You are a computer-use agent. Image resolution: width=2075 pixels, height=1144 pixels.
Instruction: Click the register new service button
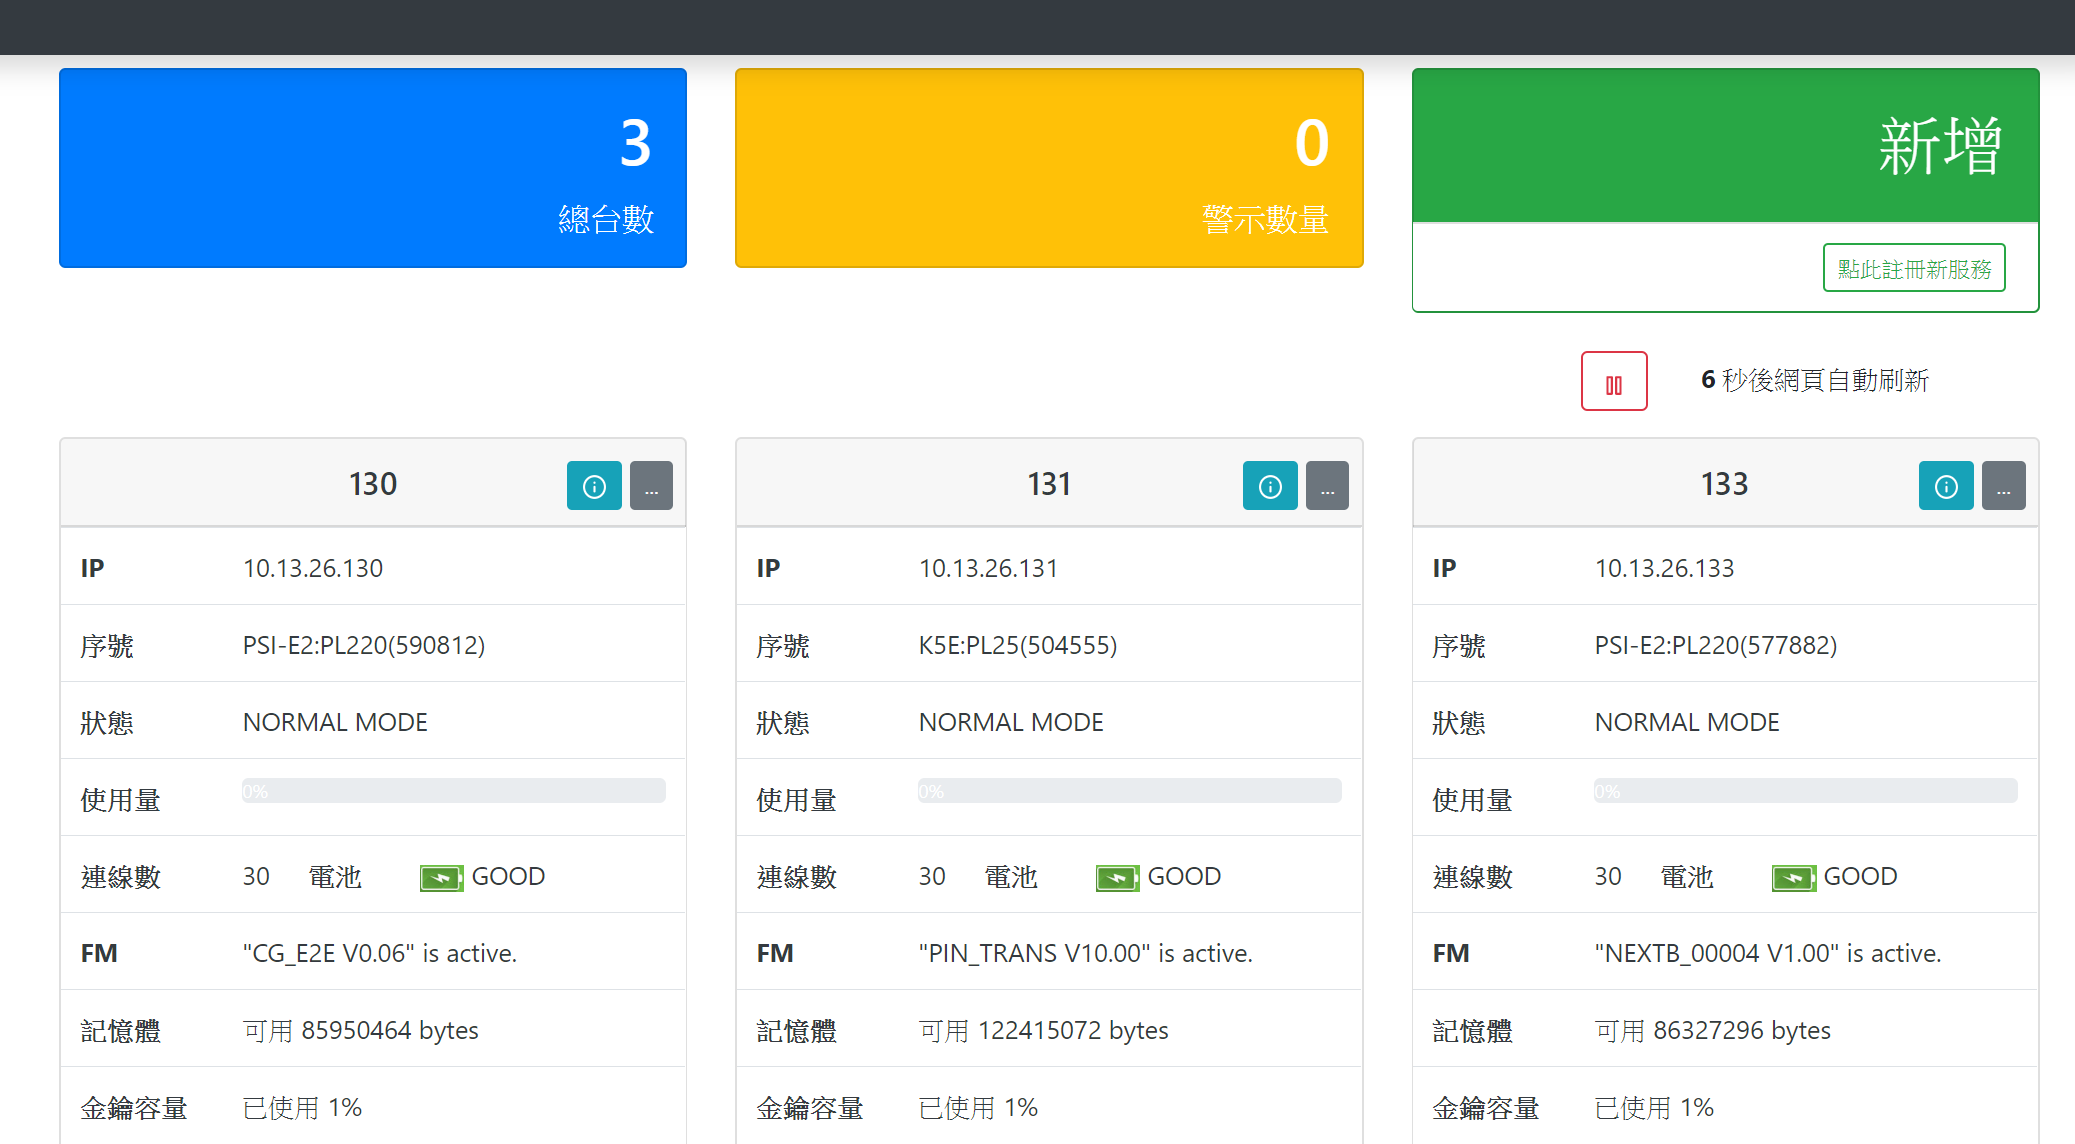(x=1914, y=268)
